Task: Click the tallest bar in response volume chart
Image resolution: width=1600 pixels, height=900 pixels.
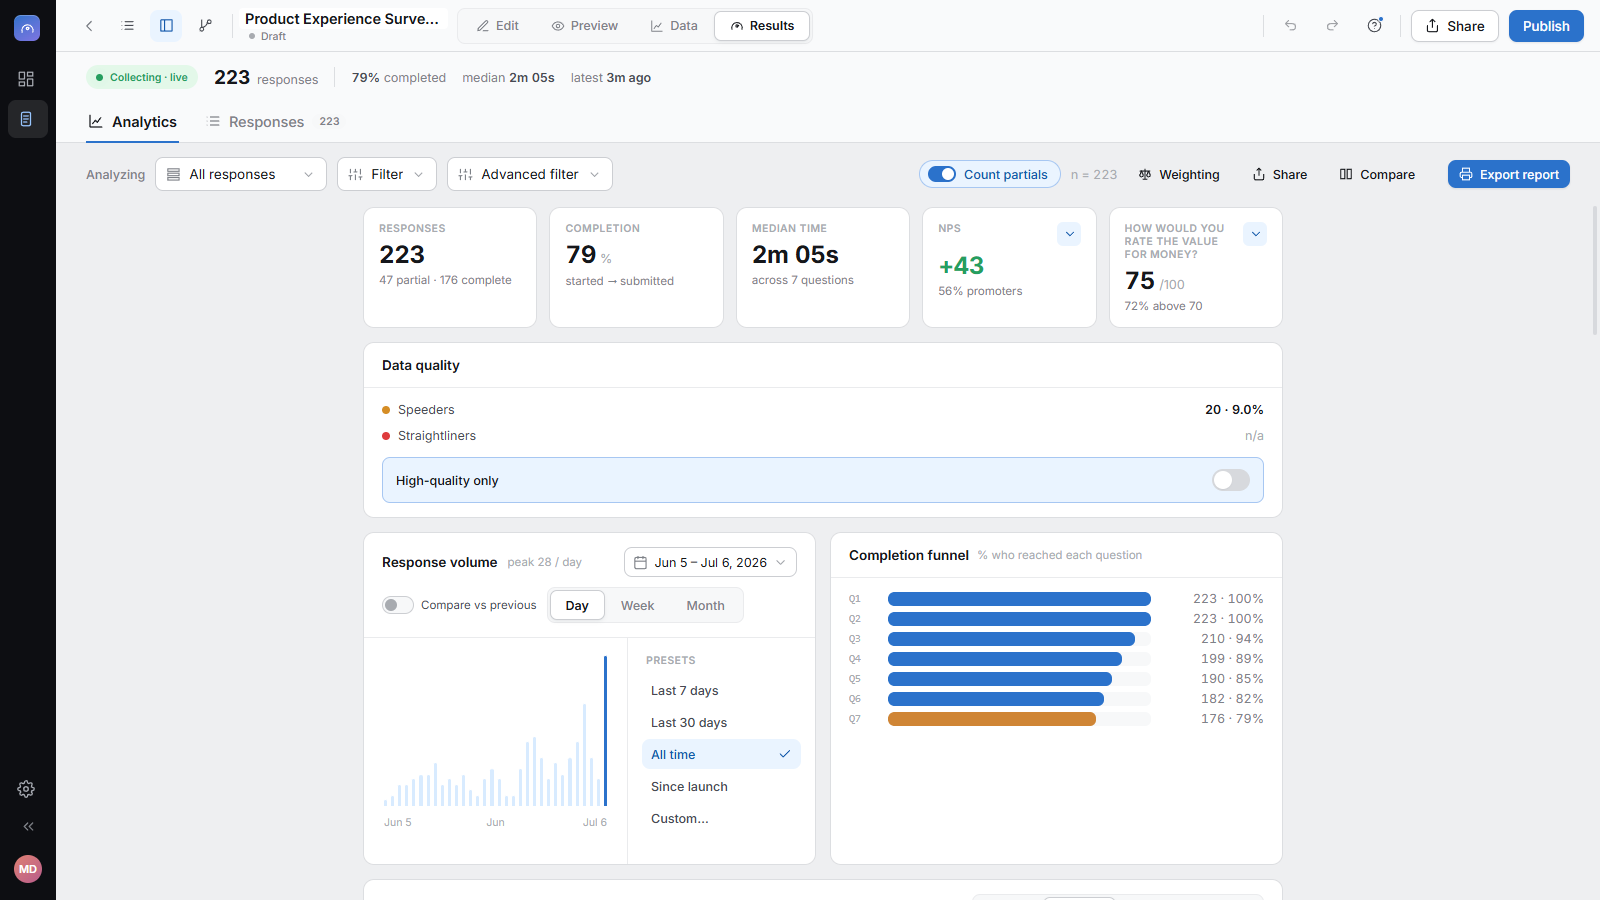Action: coord(605,731)
